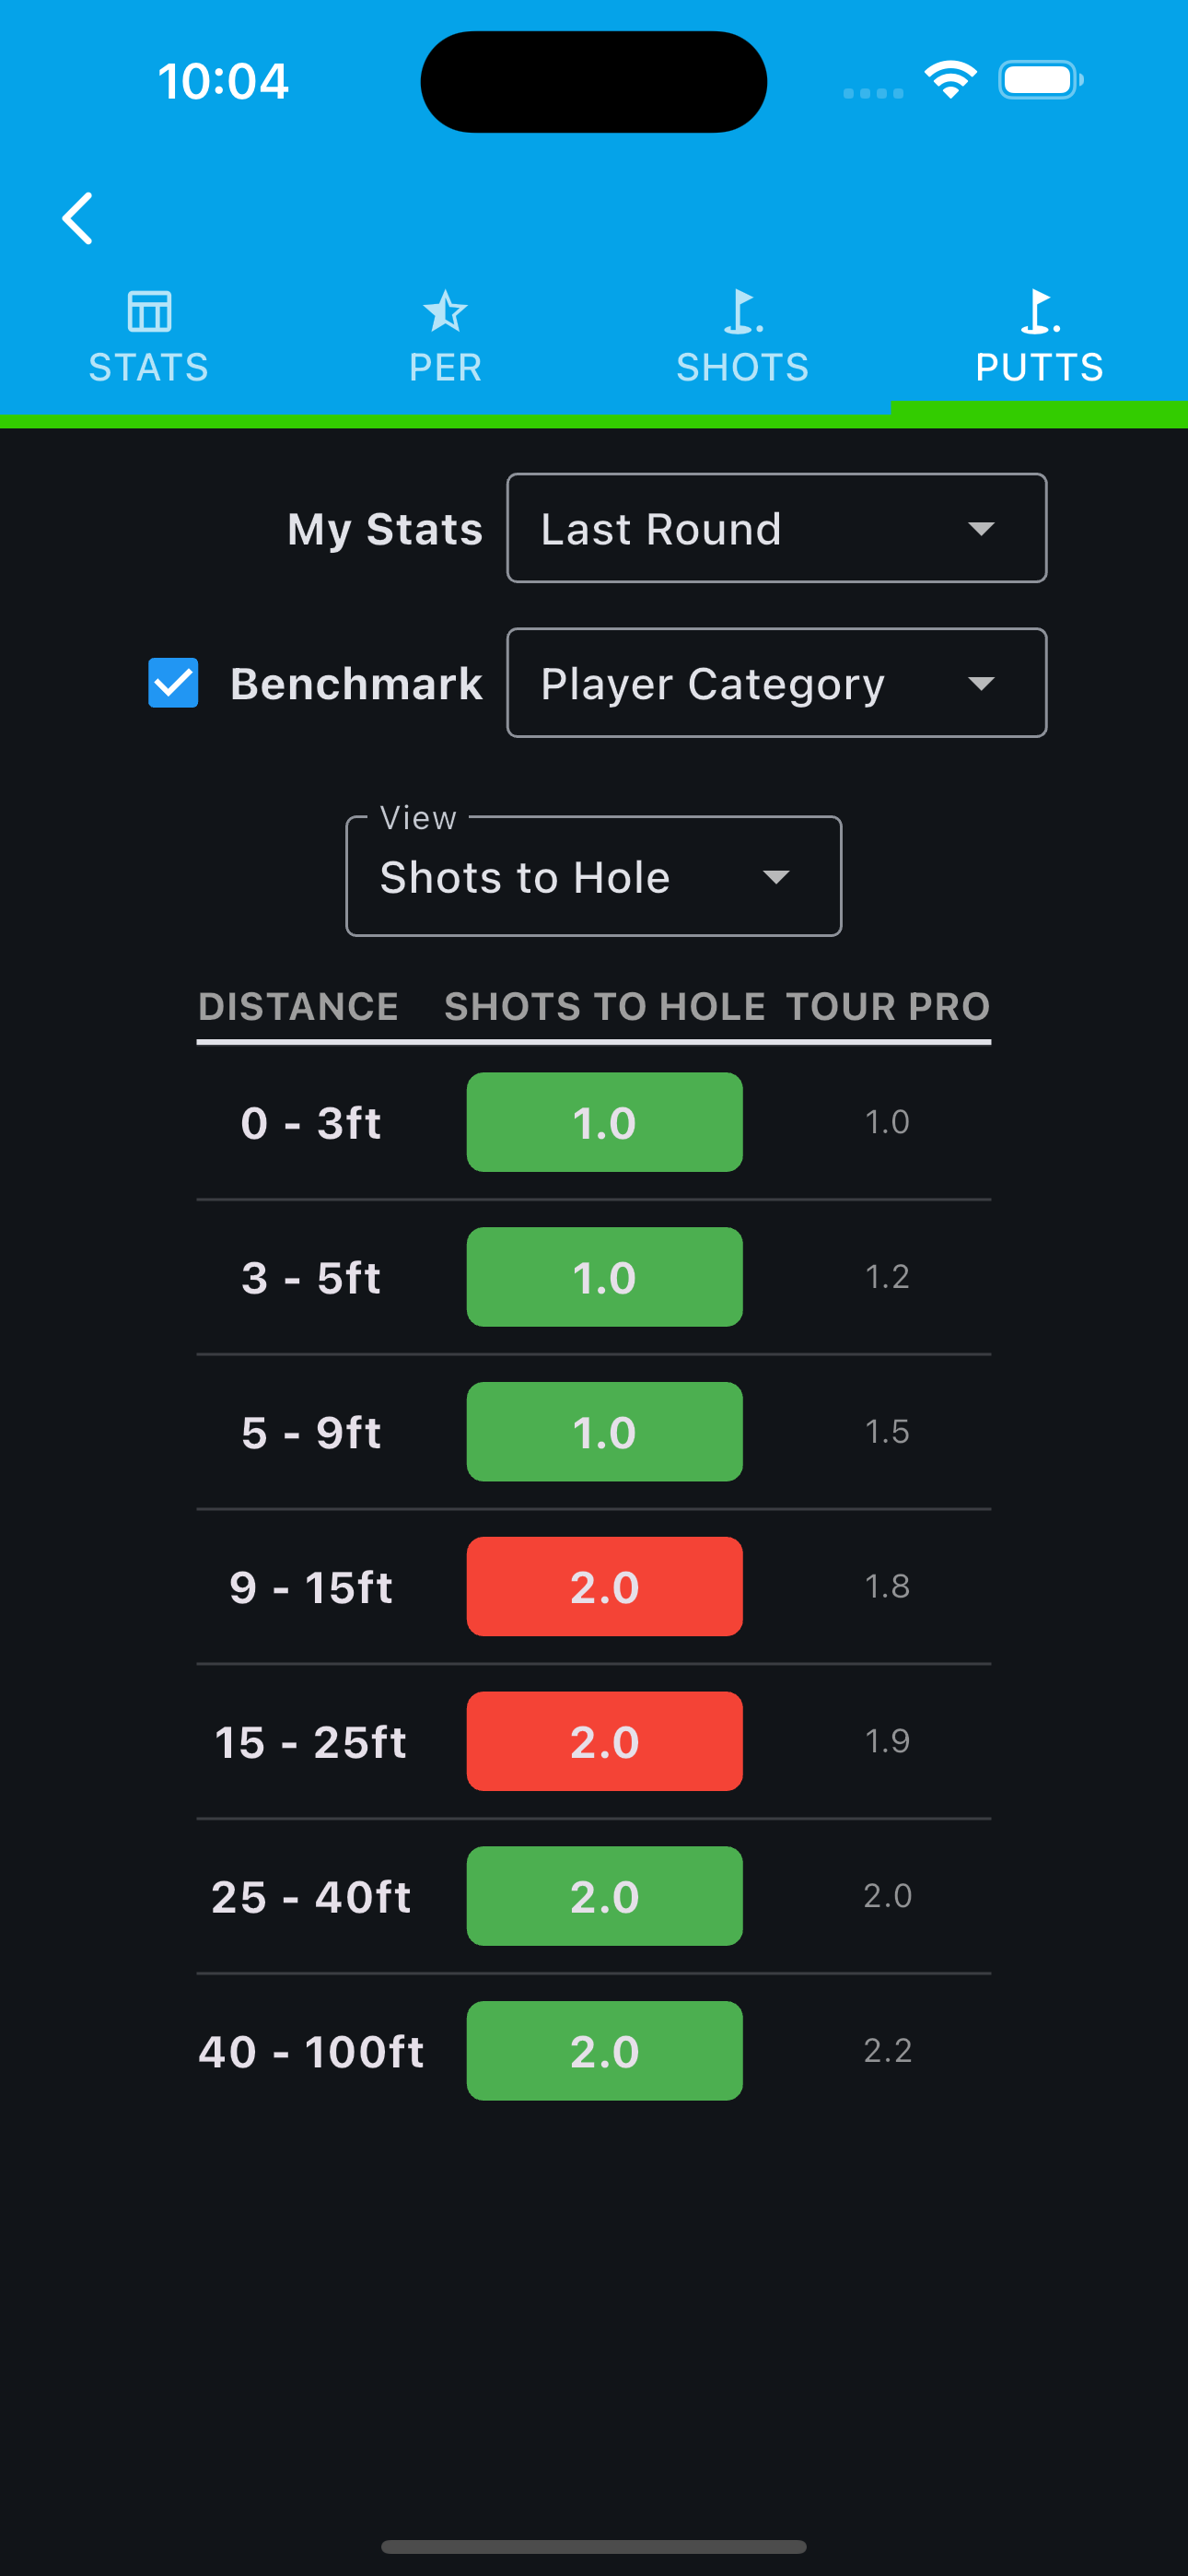Switch to the PER tab label

coord(445,367)
